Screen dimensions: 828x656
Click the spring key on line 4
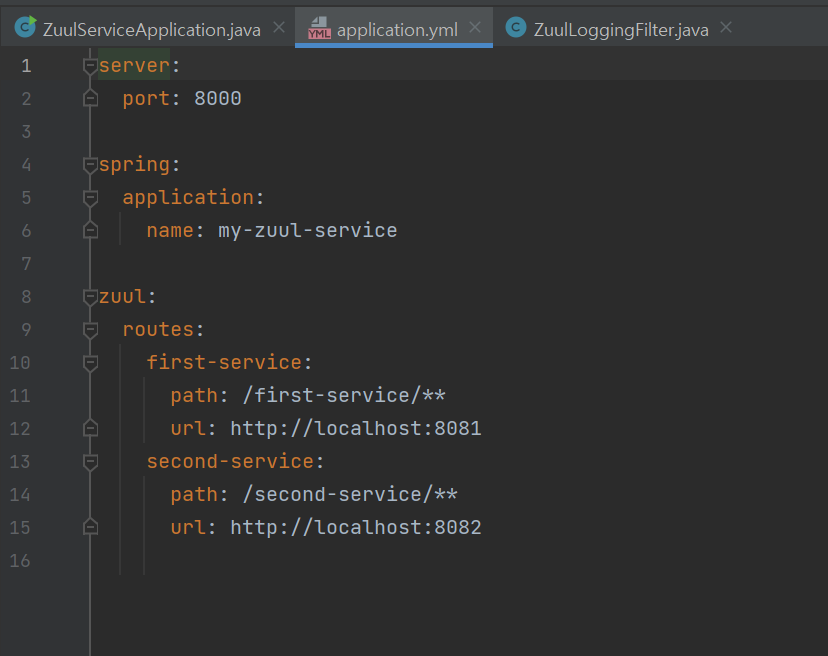134,165
